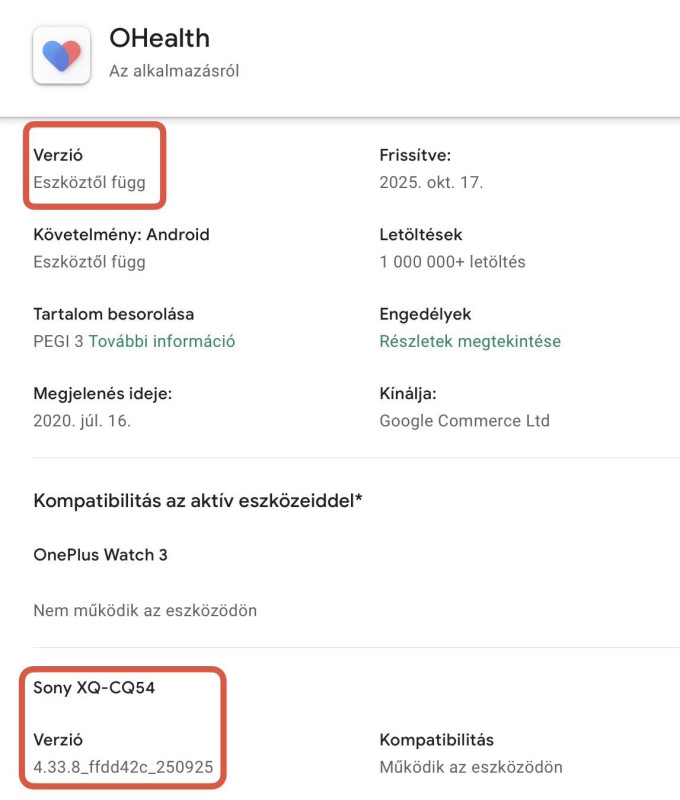Image resolution: width=680 pixels, height=800 pixels.
Task: Select the Az alkalmazásról subtitle
Action: point(174,71)
